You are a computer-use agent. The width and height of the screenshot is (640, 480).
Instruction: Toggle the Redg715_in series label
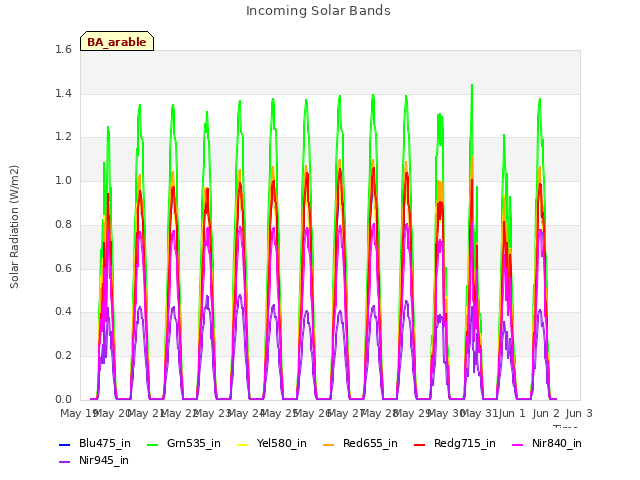point(465,443)
